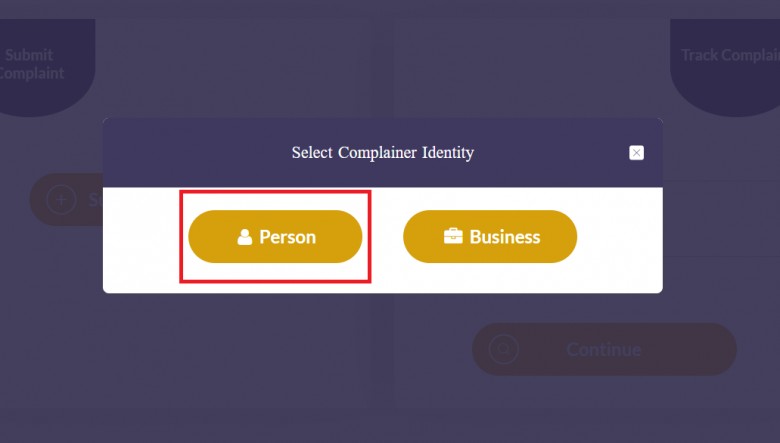
Task: Click the word Business on the button
Action: point(505,237)
